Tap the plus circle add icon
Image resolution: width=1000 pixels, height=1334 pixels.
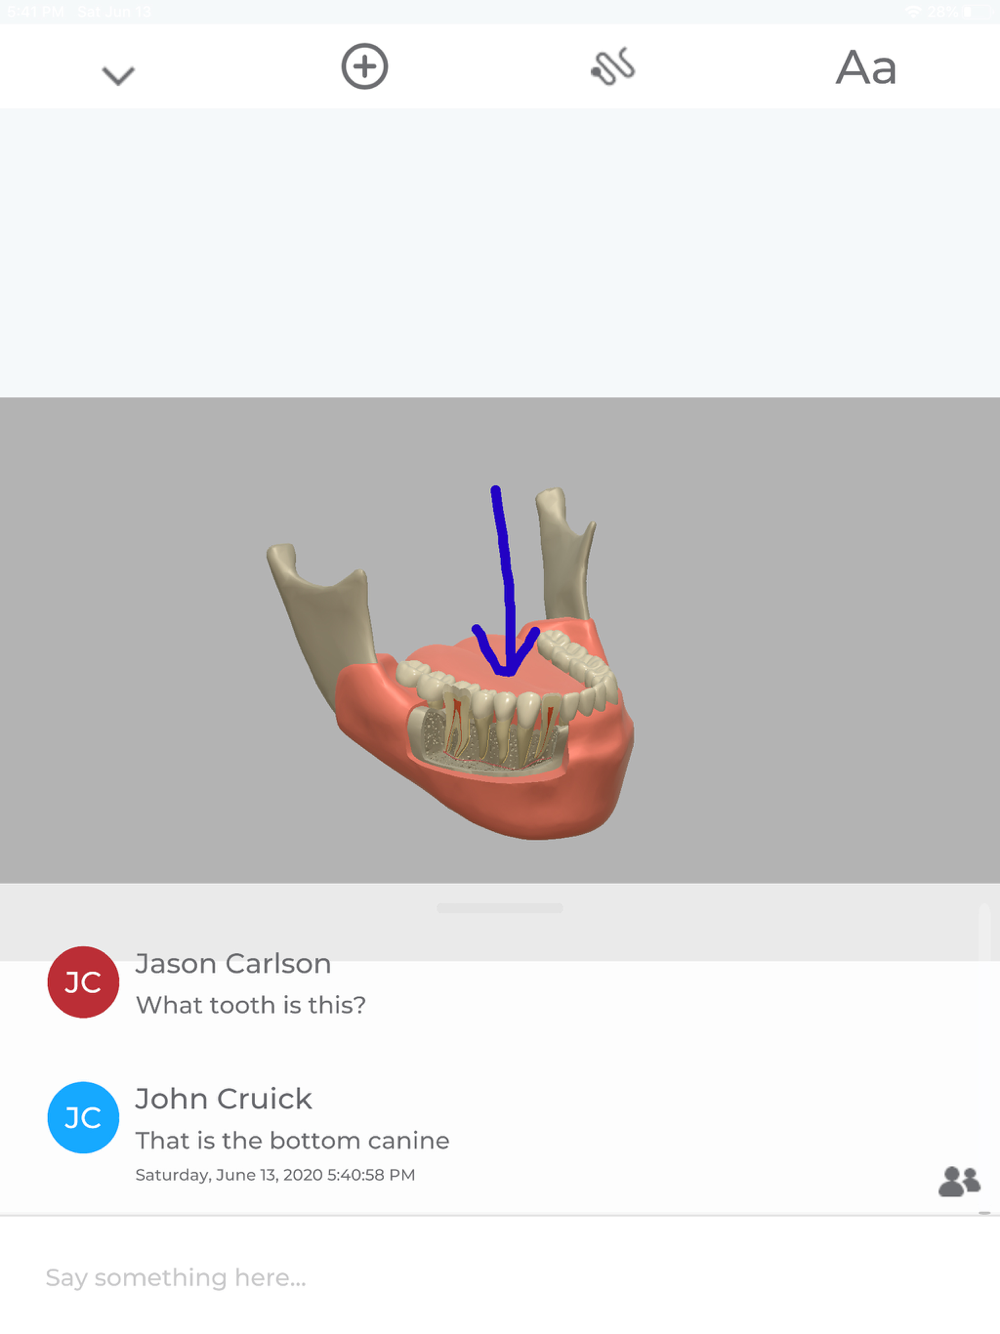[365, 67]
